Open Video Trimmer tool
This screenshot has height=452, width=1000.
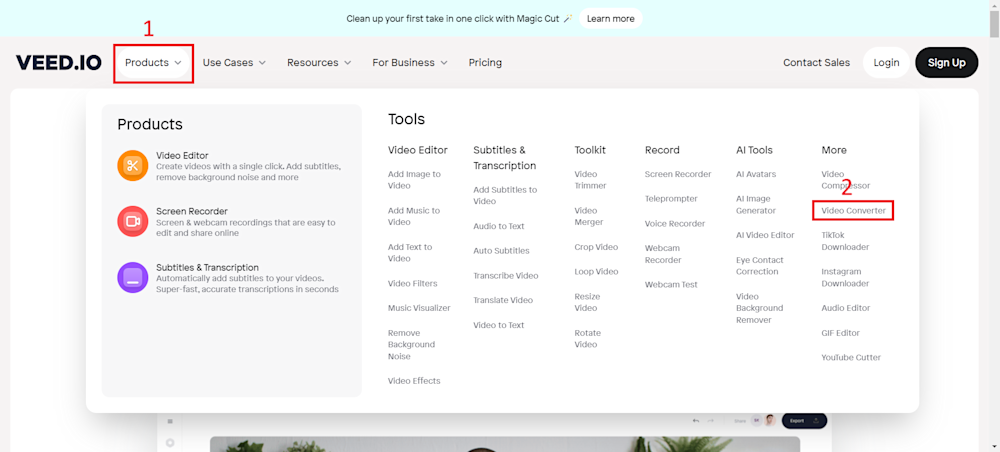coord(590,180)
